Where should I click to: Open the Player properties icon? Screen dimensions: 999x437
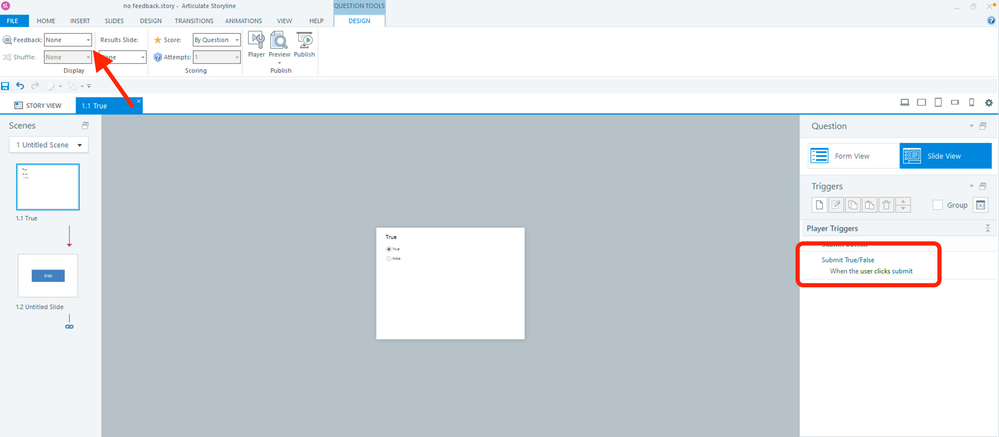pos(256,40)
